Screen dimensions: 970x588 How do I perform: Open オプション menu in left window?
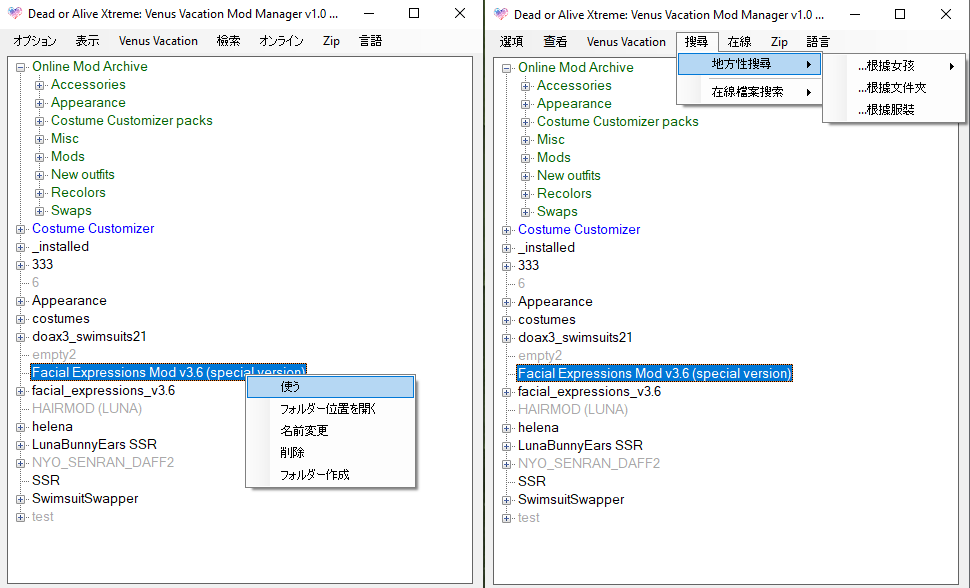pos(35,41)
